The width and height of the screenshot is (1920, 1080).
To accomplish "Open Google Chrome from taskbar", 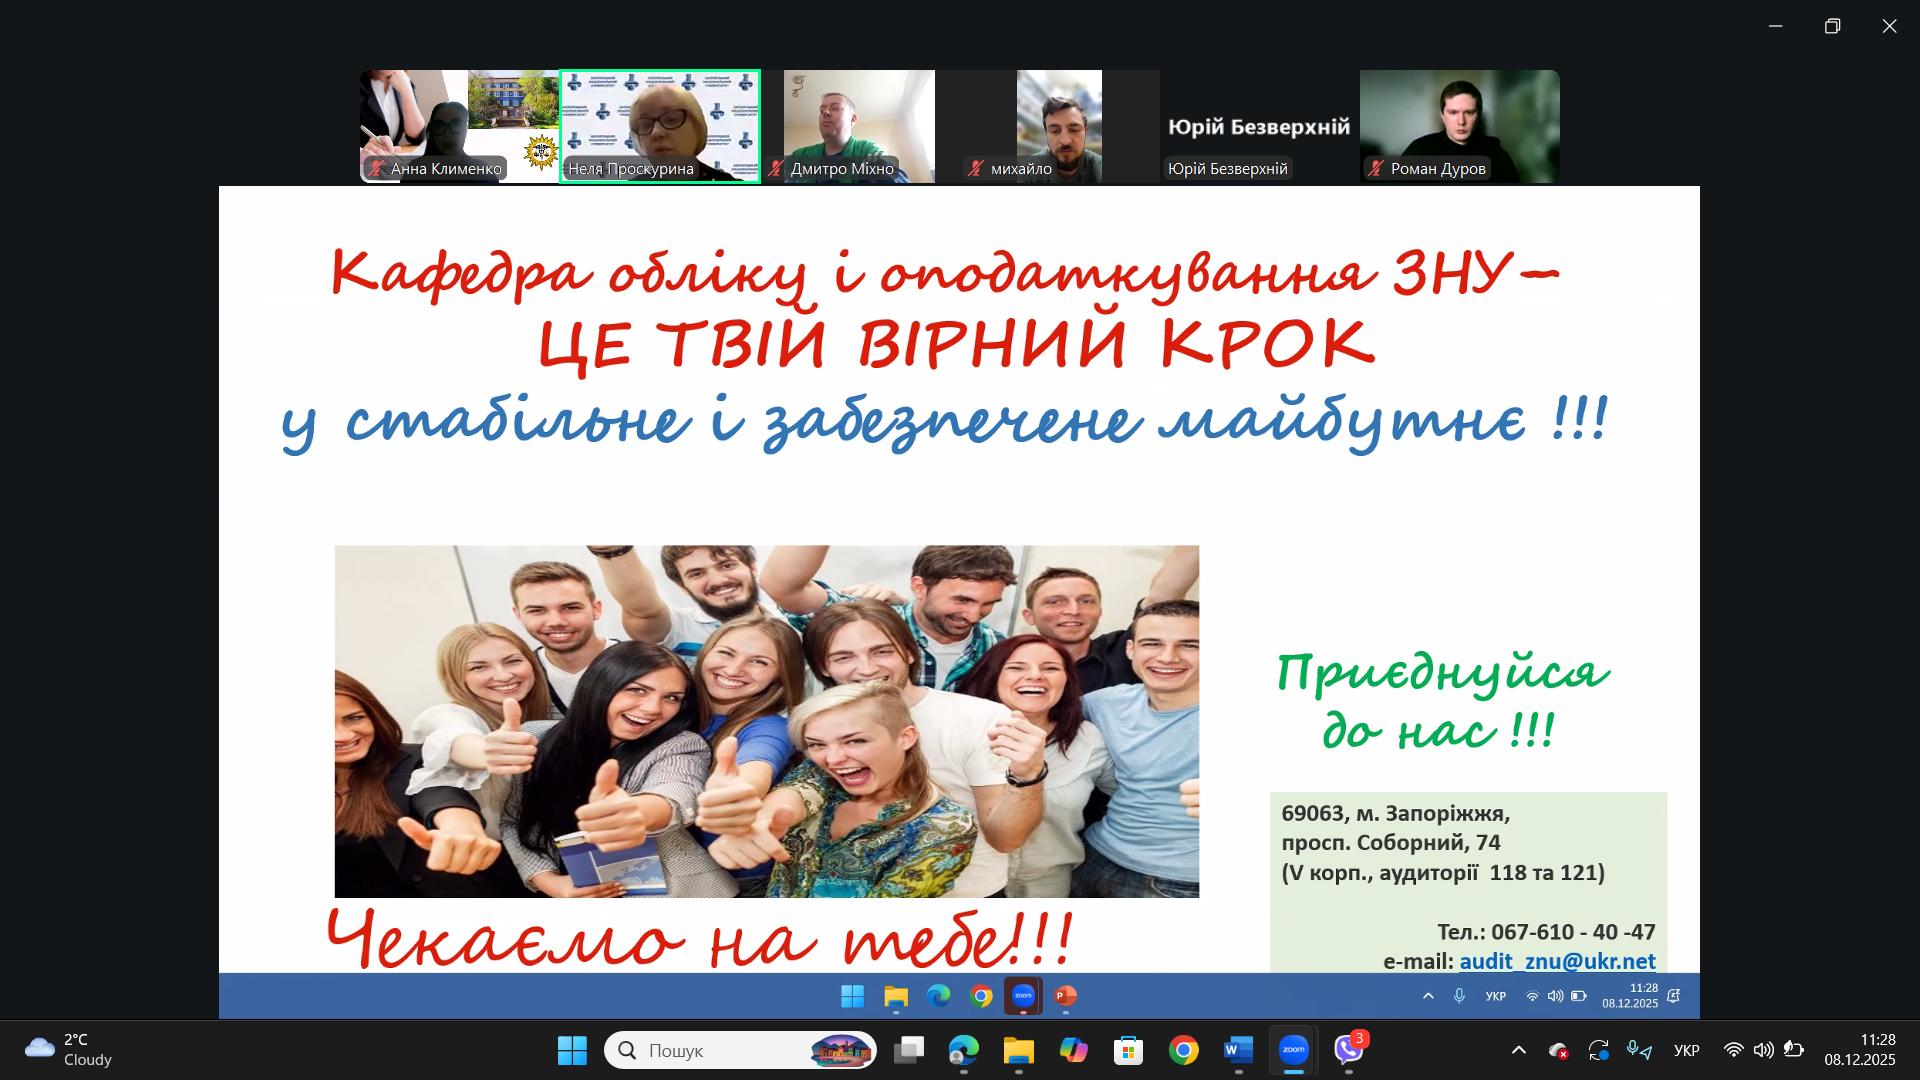I will click(x=1183, y=1050).
